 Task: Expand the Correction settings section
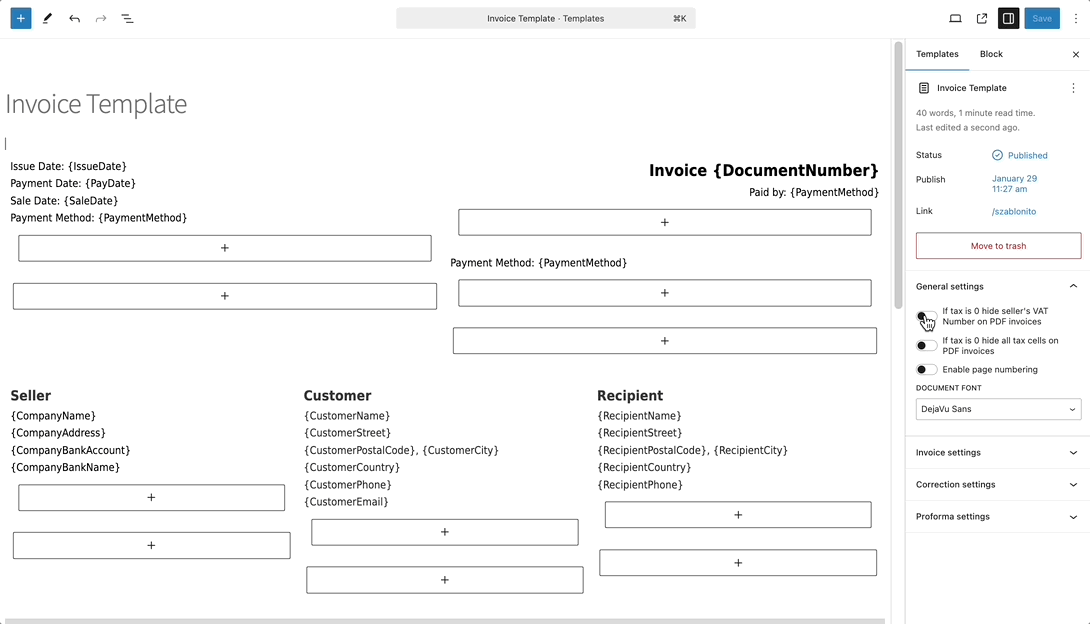click(x=998, y=484)
